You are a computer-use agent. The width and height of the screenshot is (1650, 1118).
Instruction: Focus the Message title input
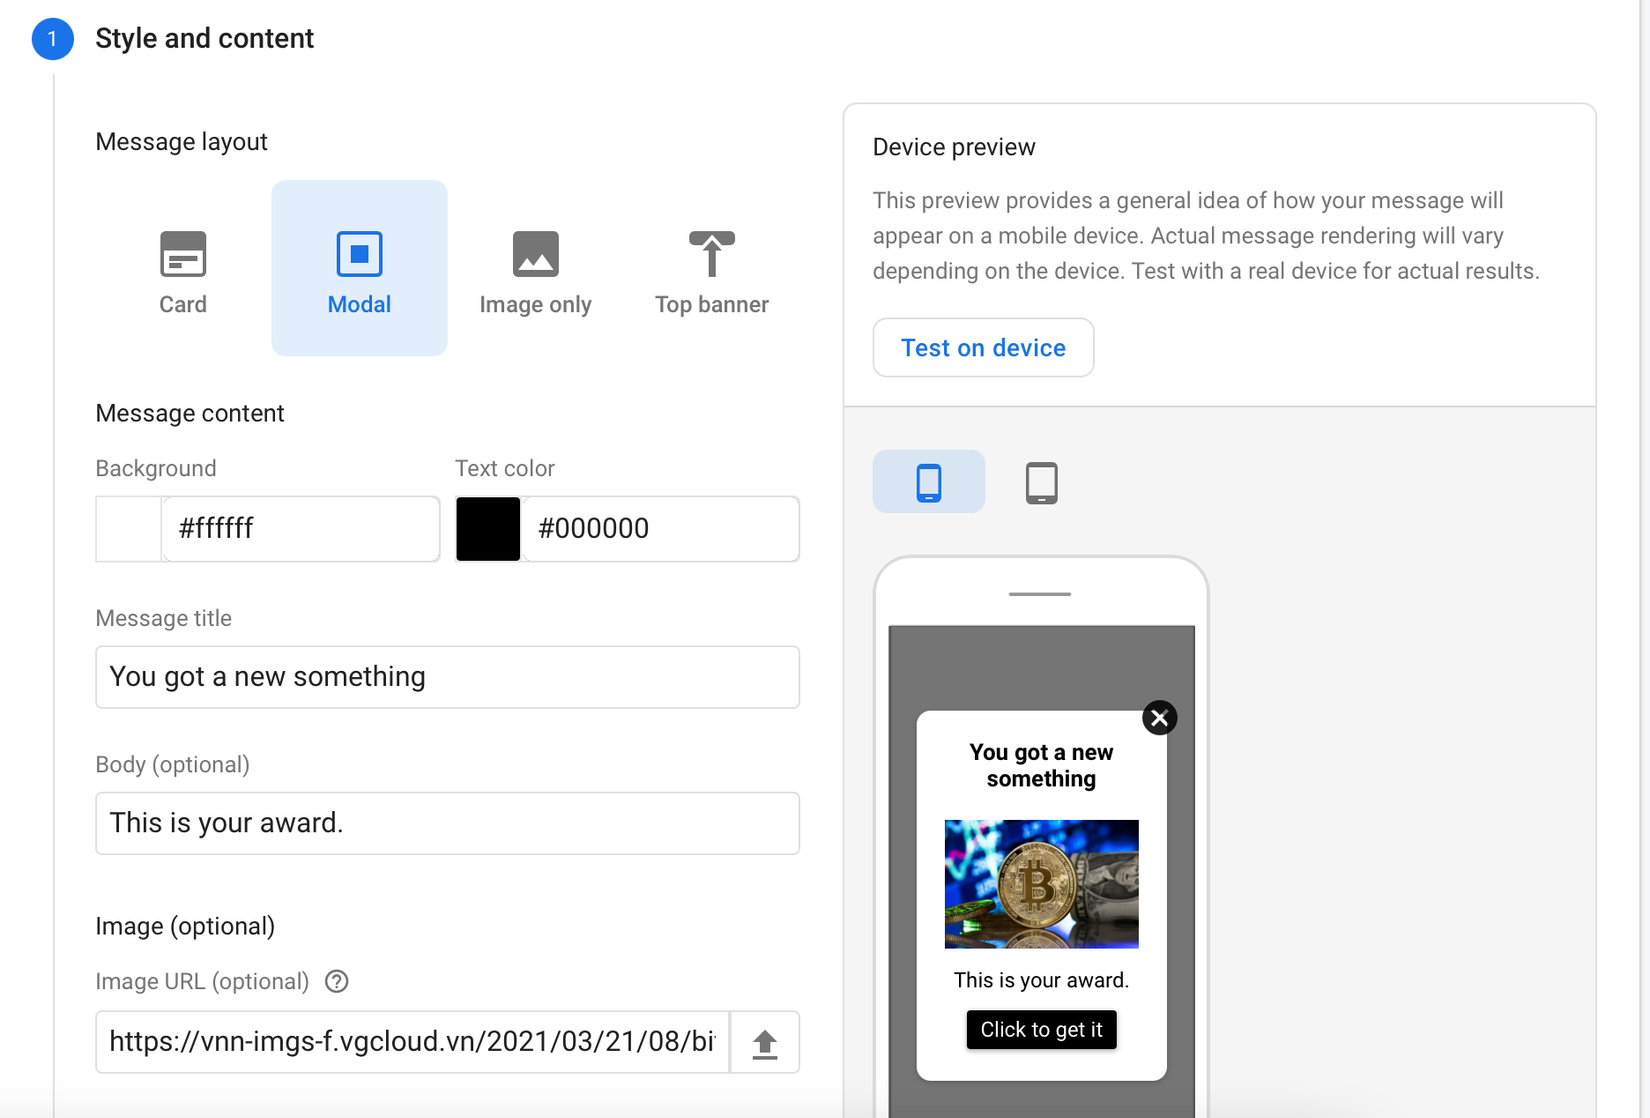tap(447, 677)
